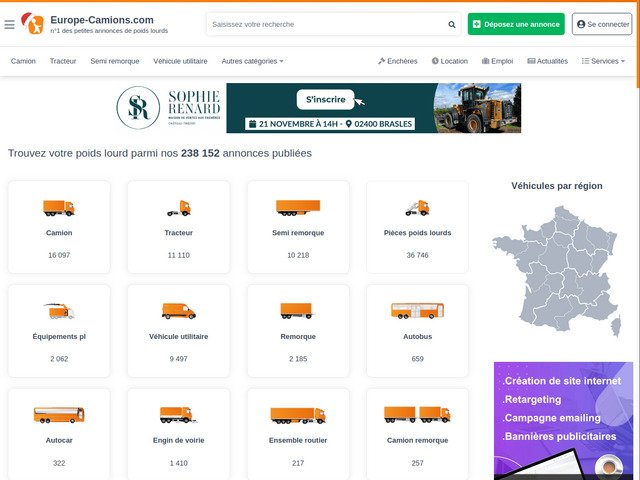Open the Tracteur menu item
The width and height of the screenshot is (640, 480).
[x=63, y=61]
